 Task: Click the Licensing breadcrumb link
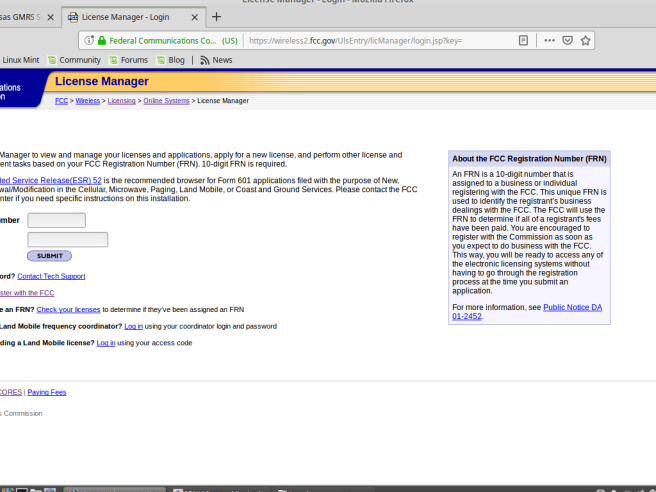click(121, 101)
